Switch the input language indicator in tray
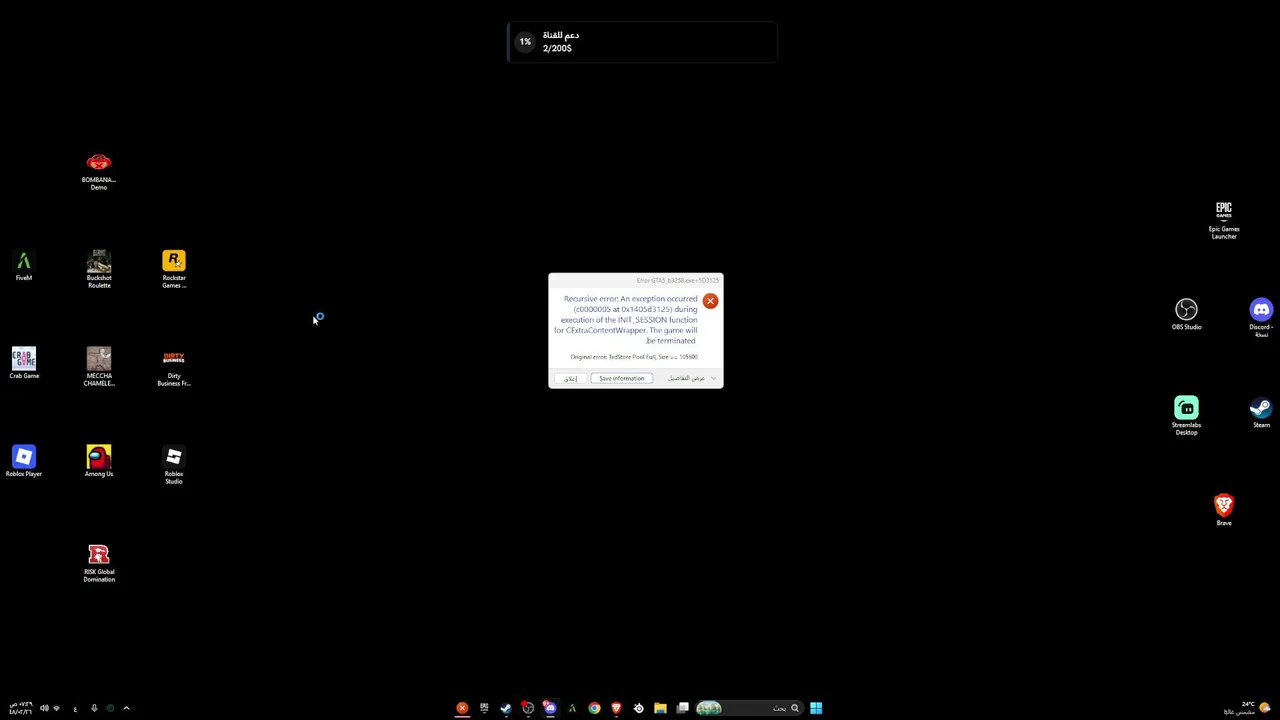 coord(75,709)
